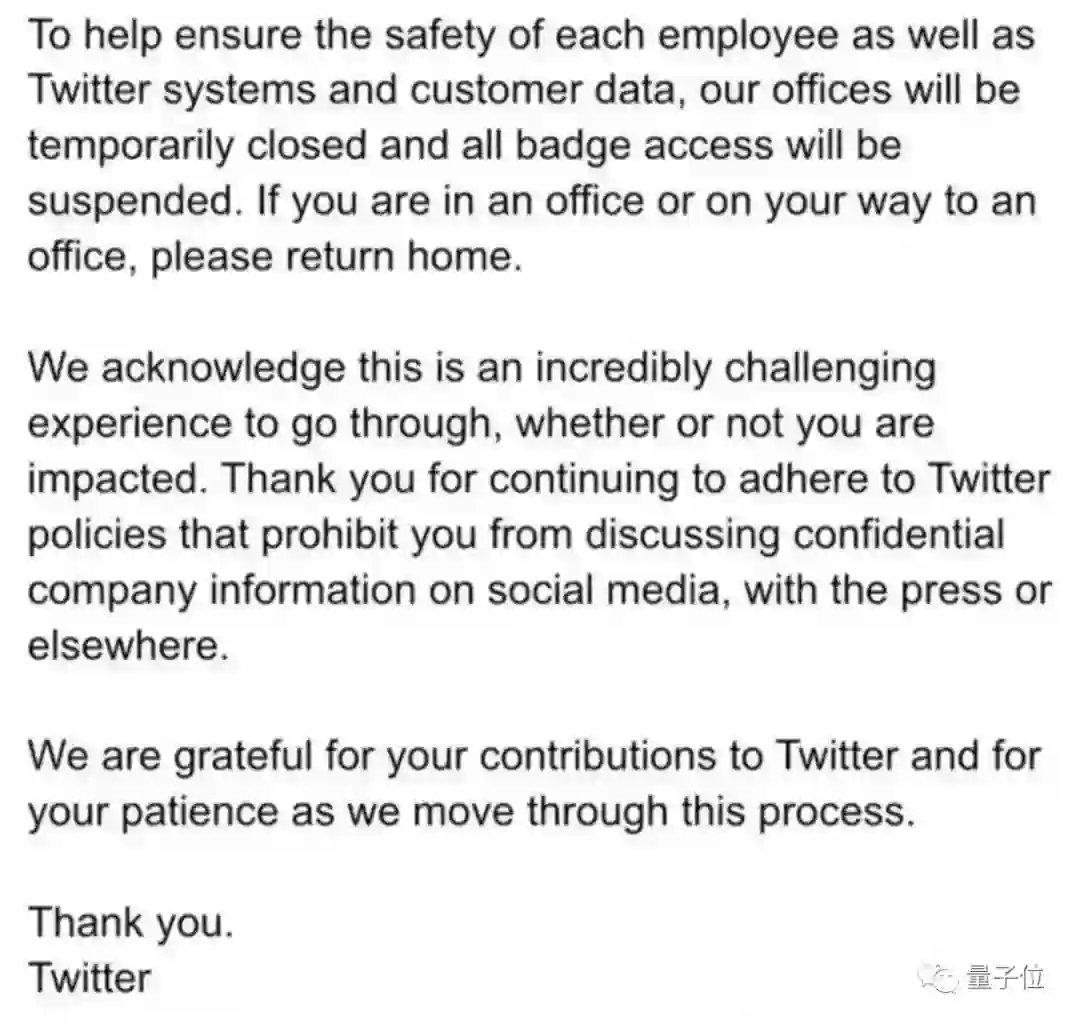Select the word "temporarily"
Screen dimensions: 1080x1025
pyautogui.click(x=131, y=146)
